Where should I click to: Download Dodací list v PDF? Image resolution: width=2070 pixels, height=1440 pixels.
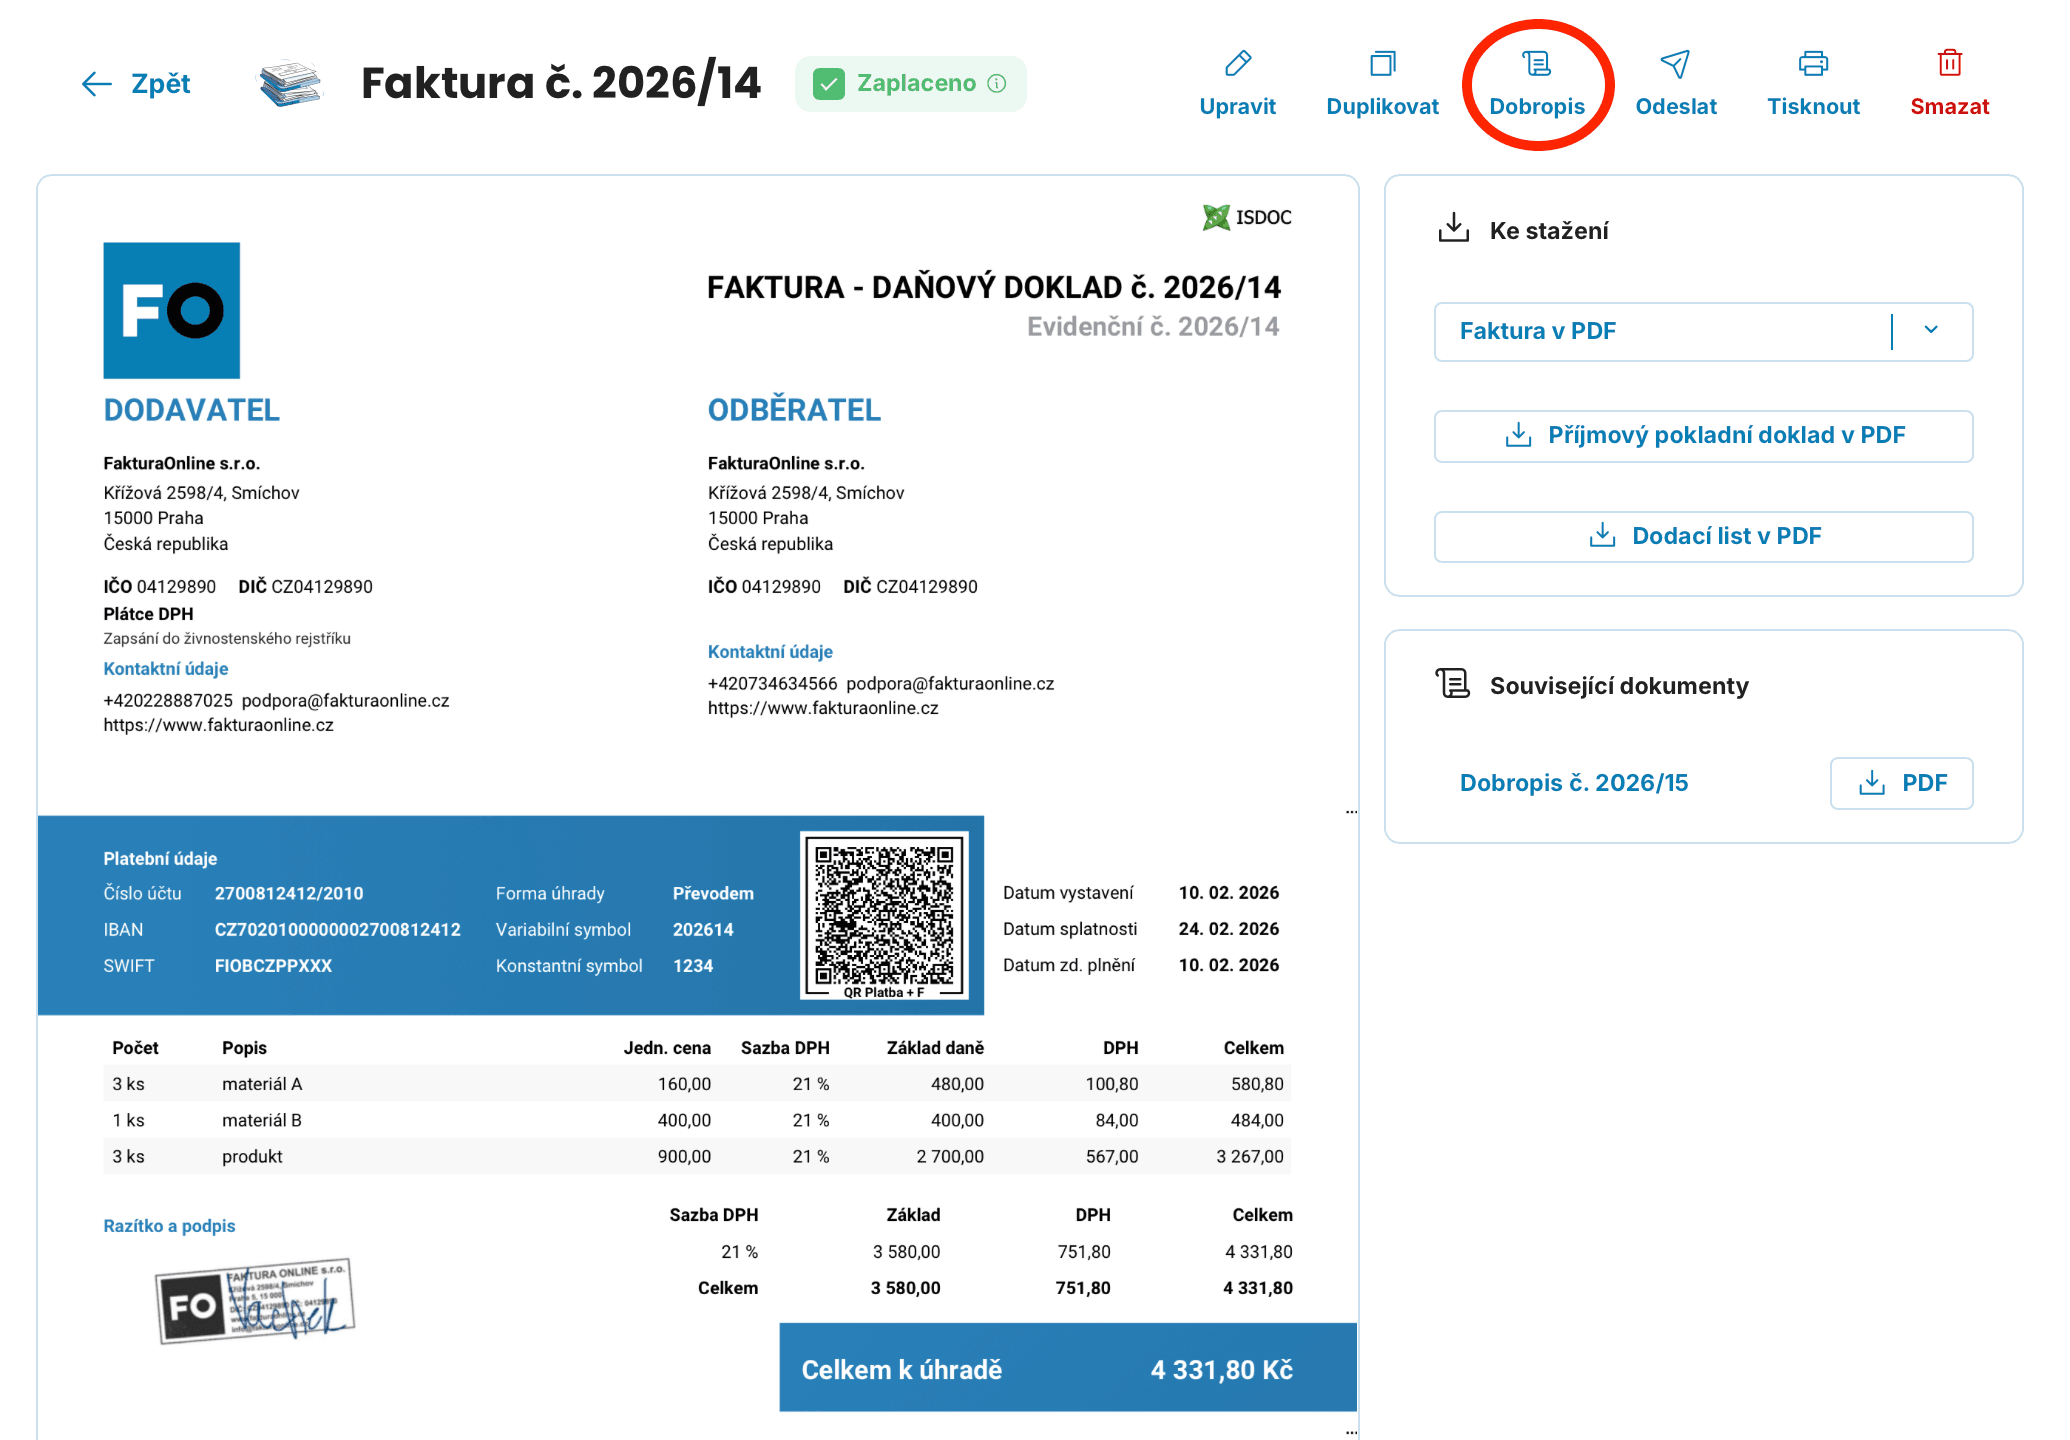(x=1704, y=537)
